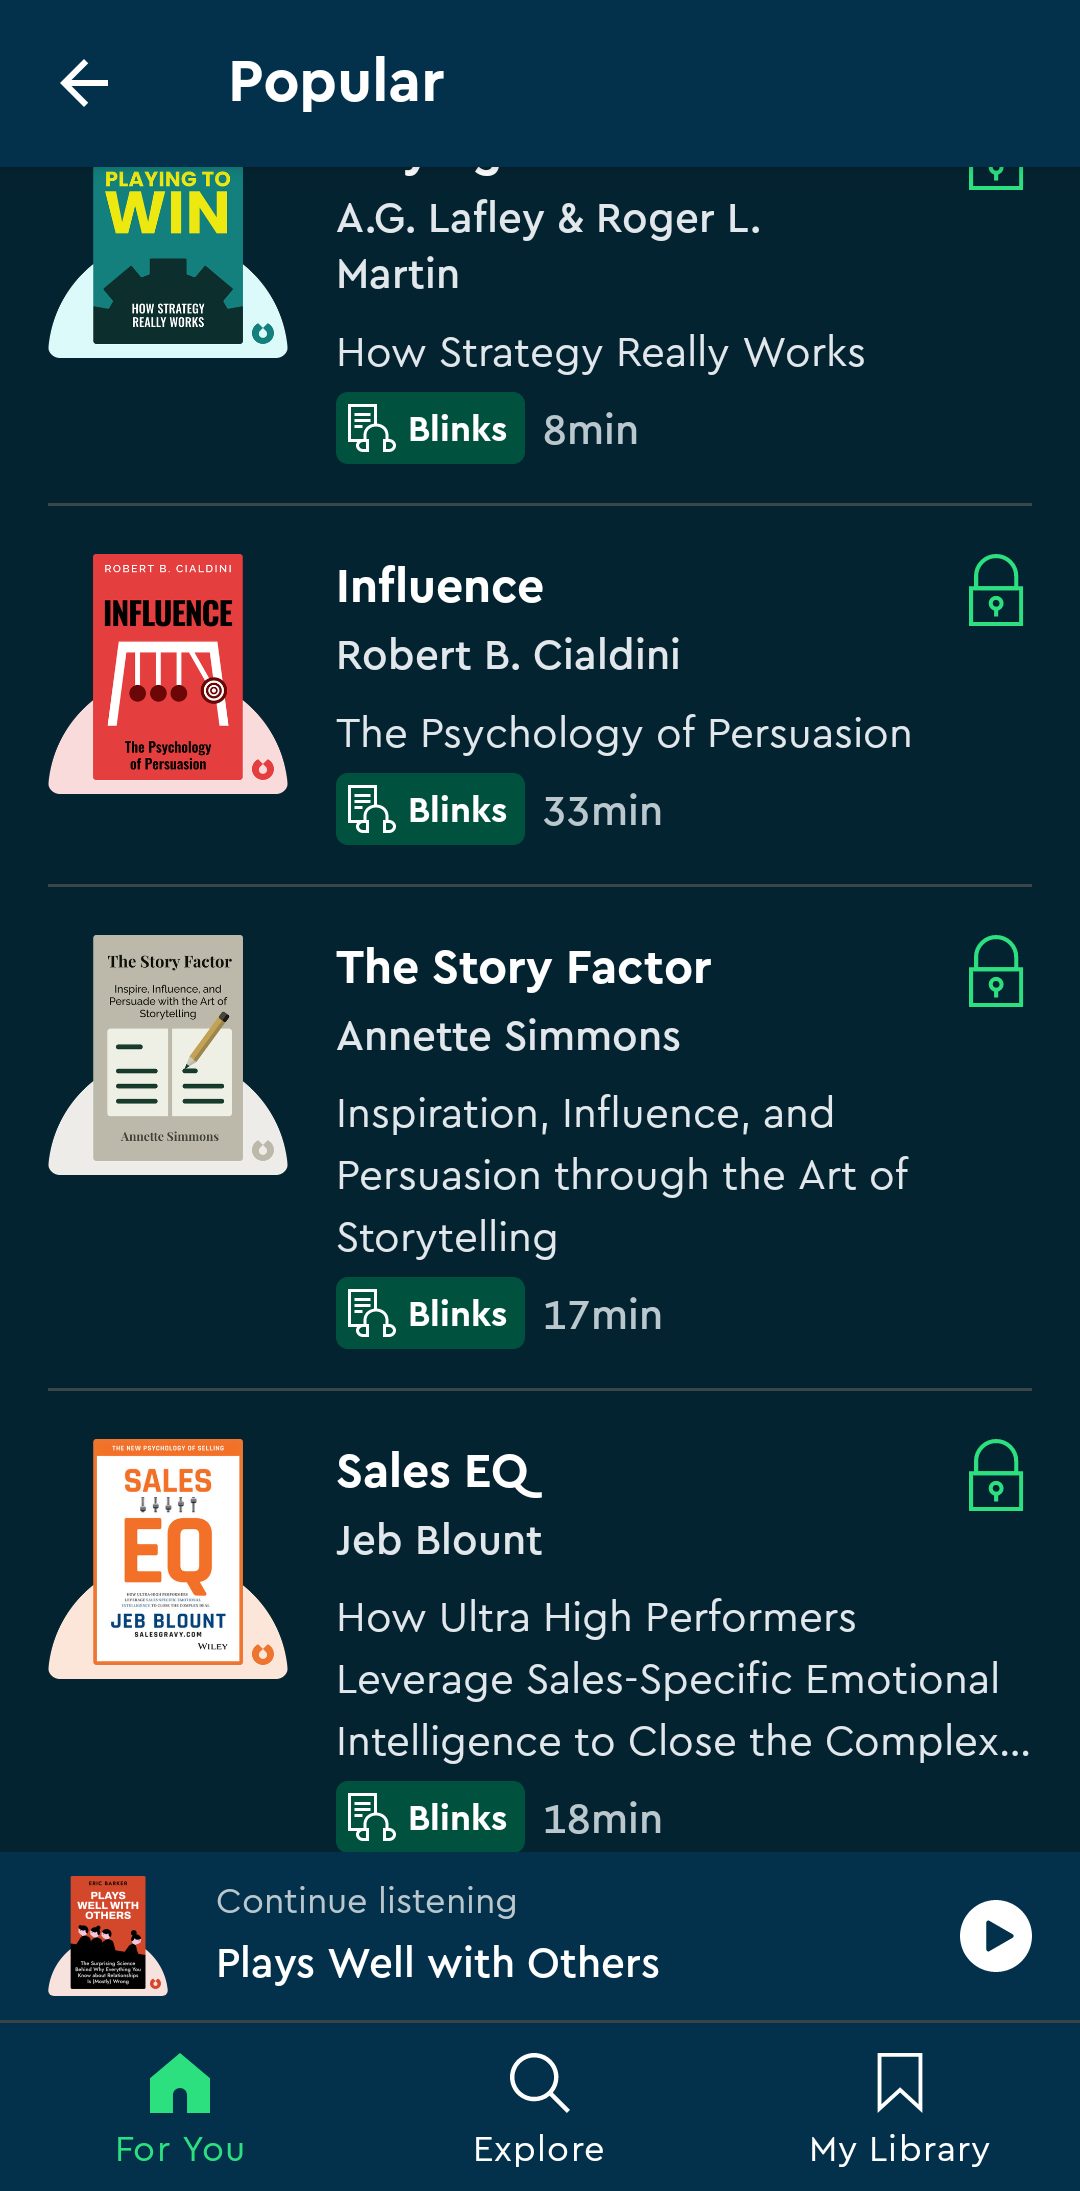Select the Sales EQ book title

(439, 1472)
